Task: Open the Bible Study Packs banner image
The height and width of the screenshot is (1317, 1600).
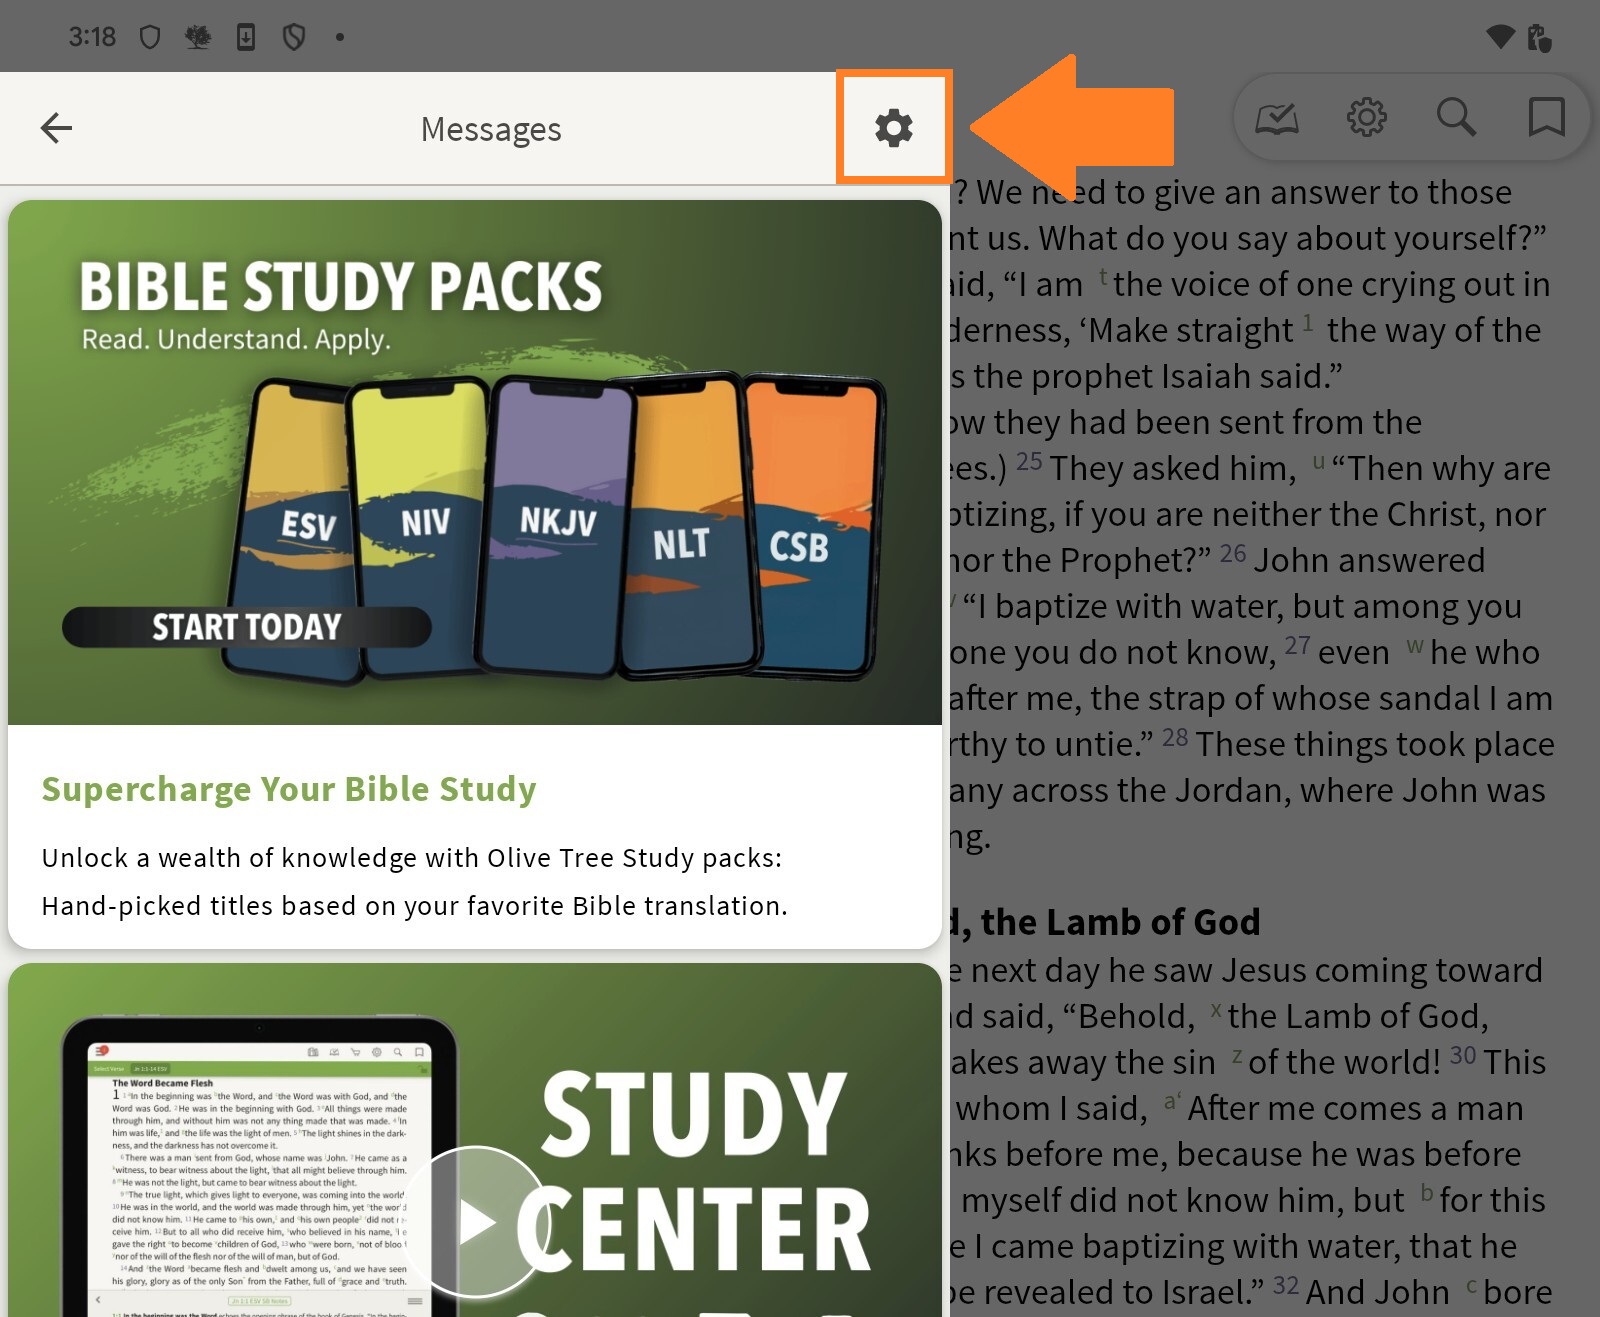Action: coord(475,462)
